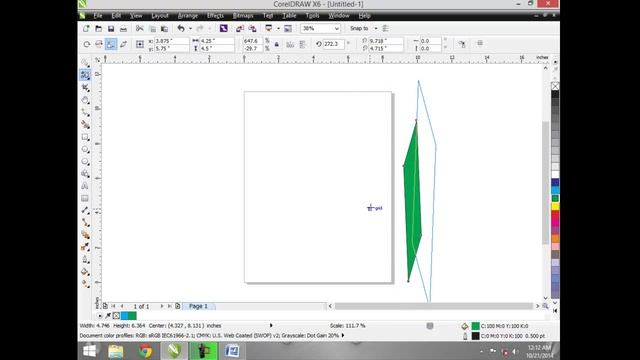Expand the Undo history dropdown arrow

coord(190,29)
